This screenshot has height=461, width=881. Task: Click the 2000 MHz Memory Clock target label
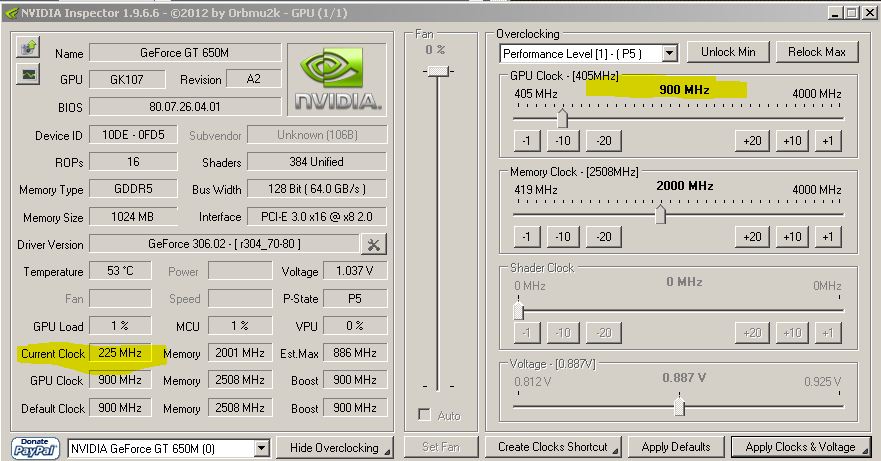coord(684,186)
